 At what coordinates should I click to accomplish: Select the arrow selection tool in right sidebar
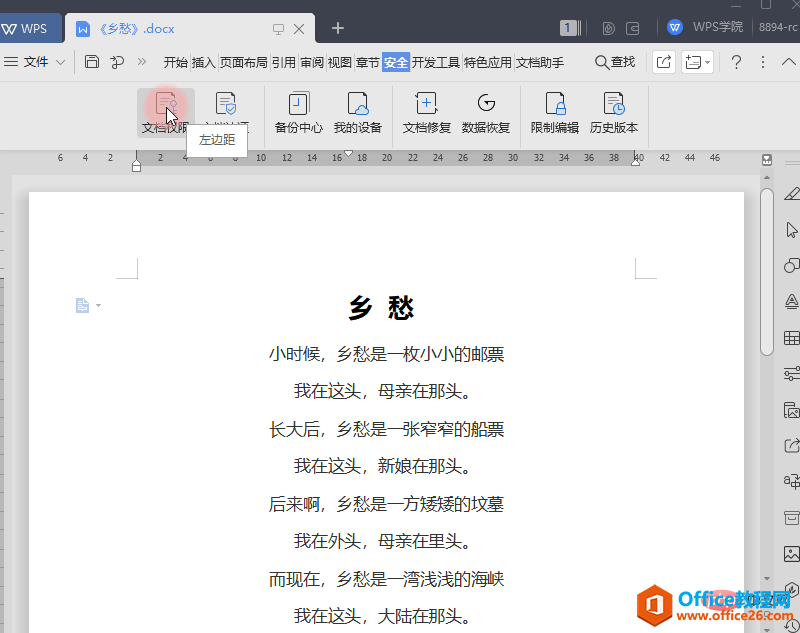click(x=791, y=230)
